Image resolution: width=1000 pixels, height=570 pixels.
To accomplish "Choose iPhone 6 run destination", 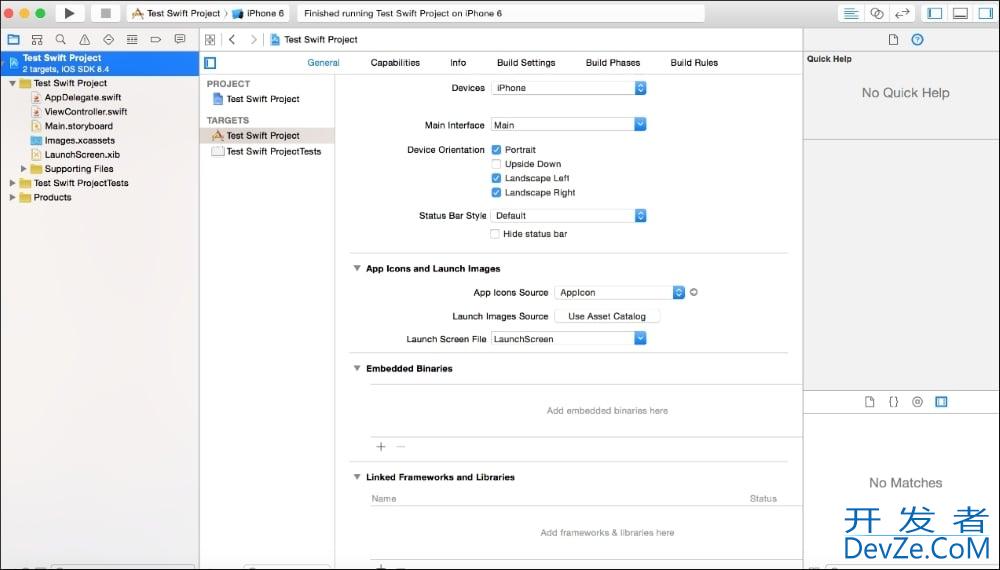I will (x=258, y=13).
